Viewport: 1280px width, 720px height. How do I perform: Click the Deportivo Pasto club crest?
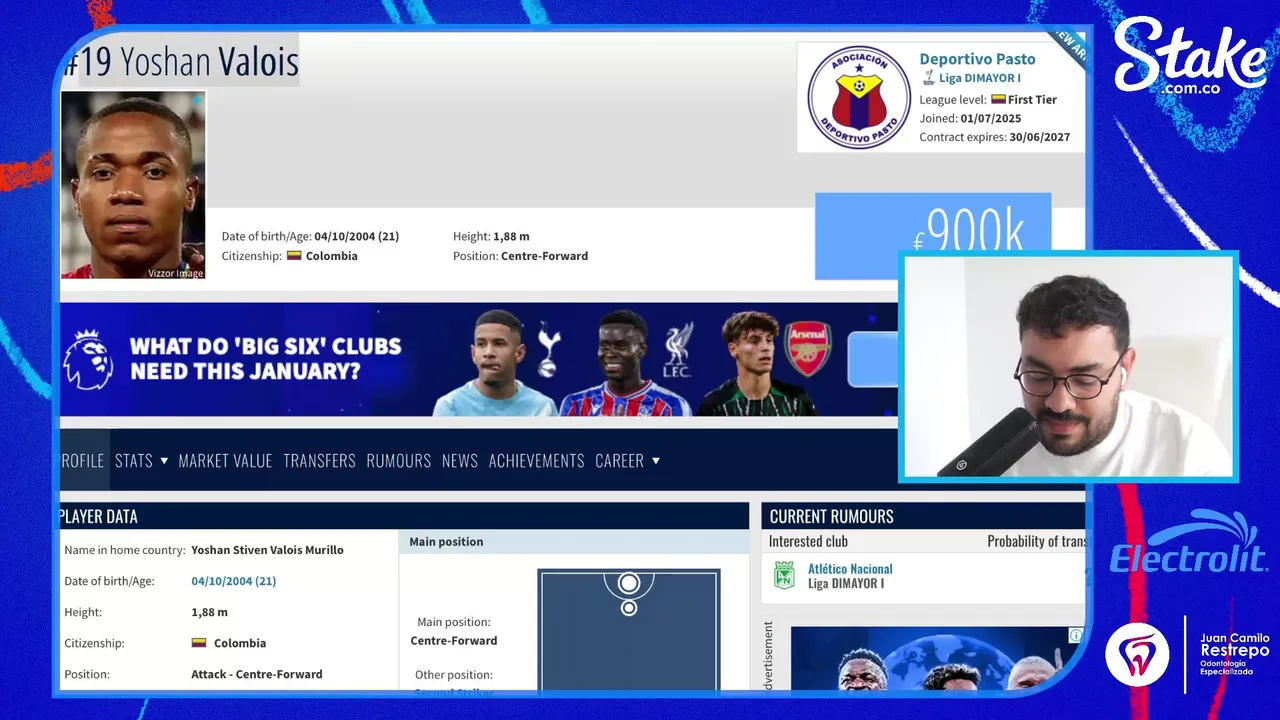(859, 97)
